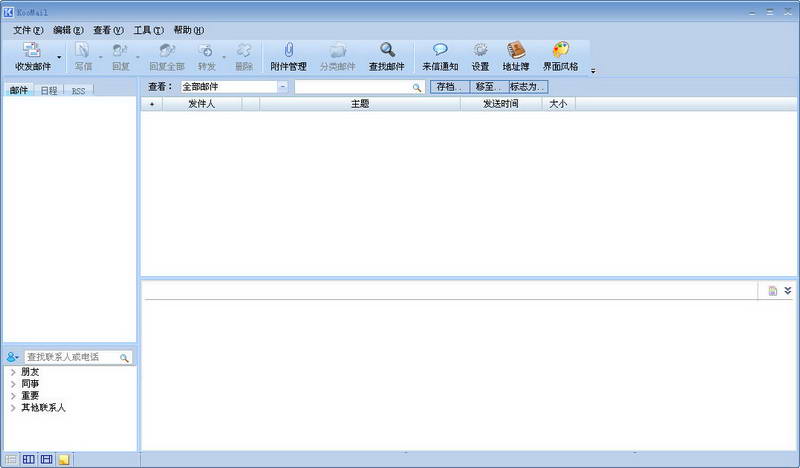The width and height of the screenshot is (800, 468).
Task: Open 设置 gear settings icon
Action: click(480, 50)
